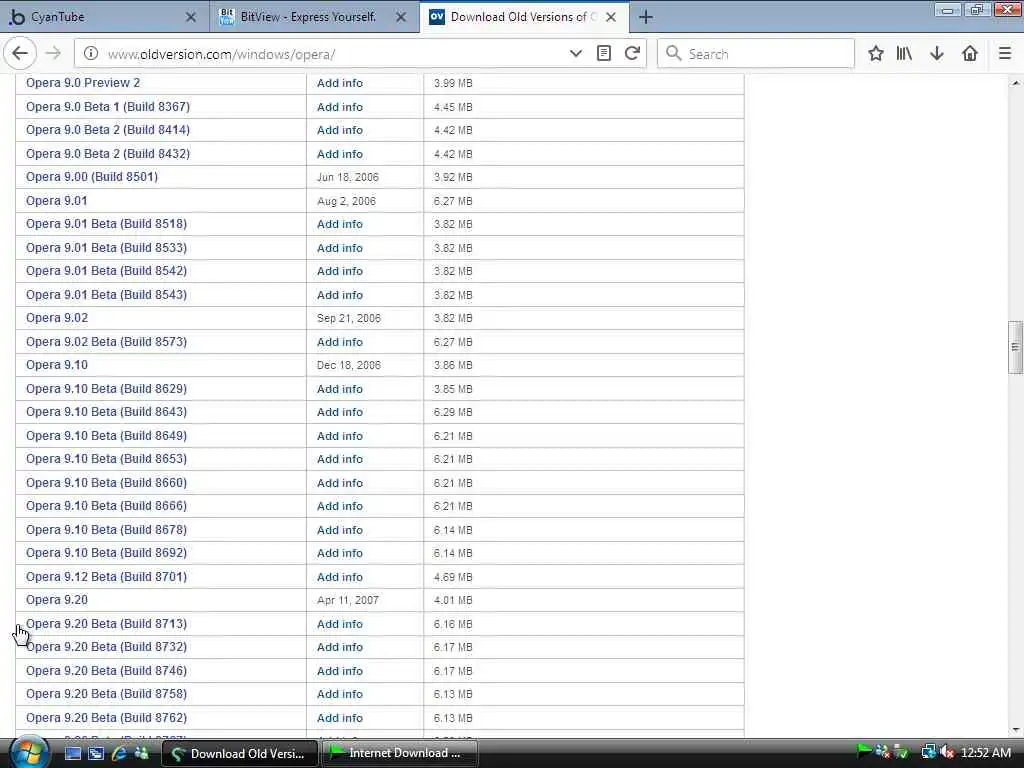
Task: Click the Sep 21, 2006 date cell
Action: [x=349, y=318]
